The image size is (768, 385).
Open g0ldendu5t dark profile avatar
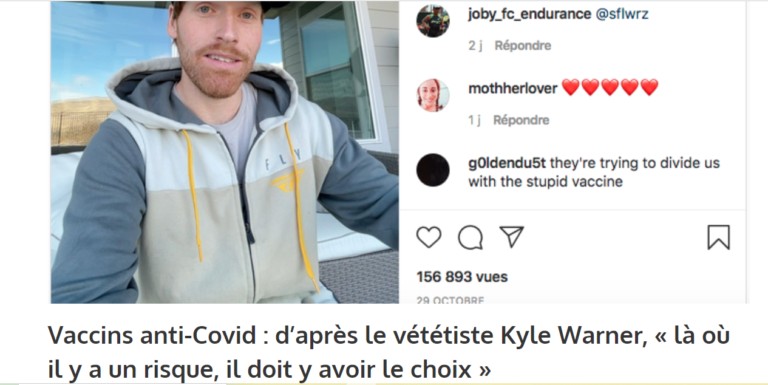[433, 170]
